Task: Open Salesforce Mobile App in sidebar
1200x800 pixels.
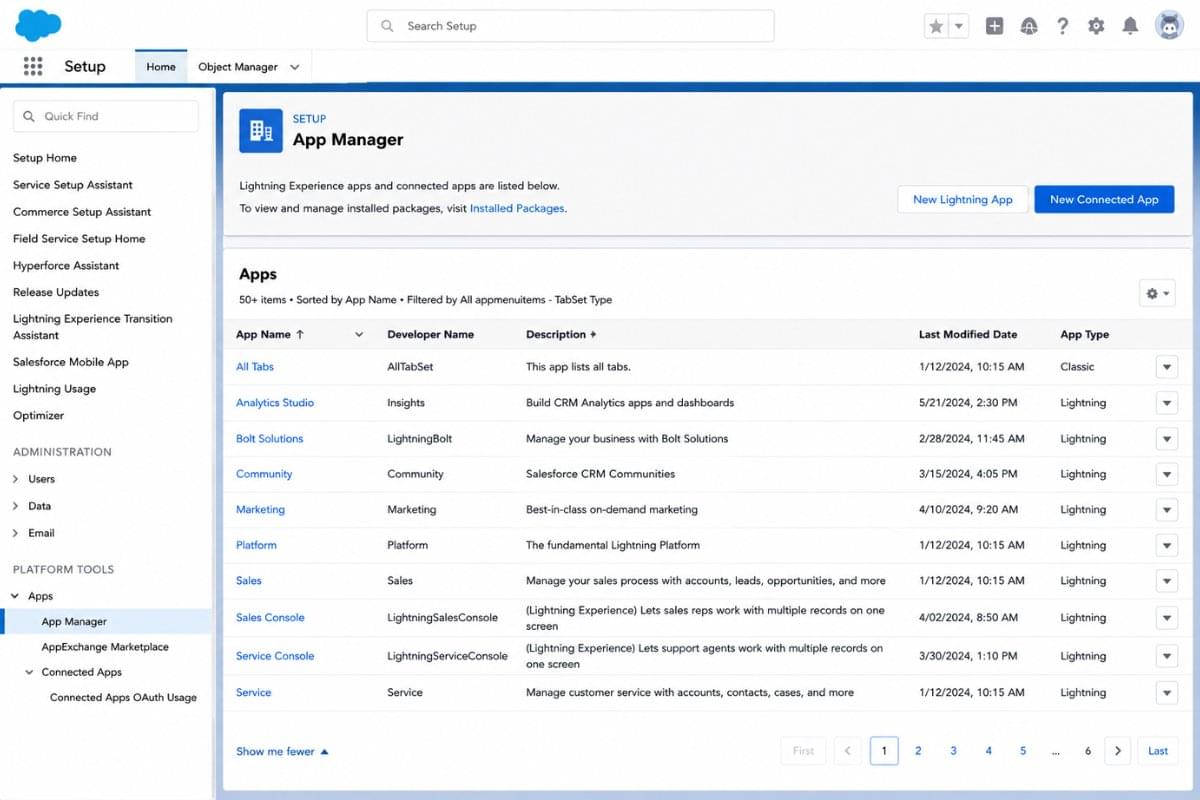Action: (x=71, y=362)
